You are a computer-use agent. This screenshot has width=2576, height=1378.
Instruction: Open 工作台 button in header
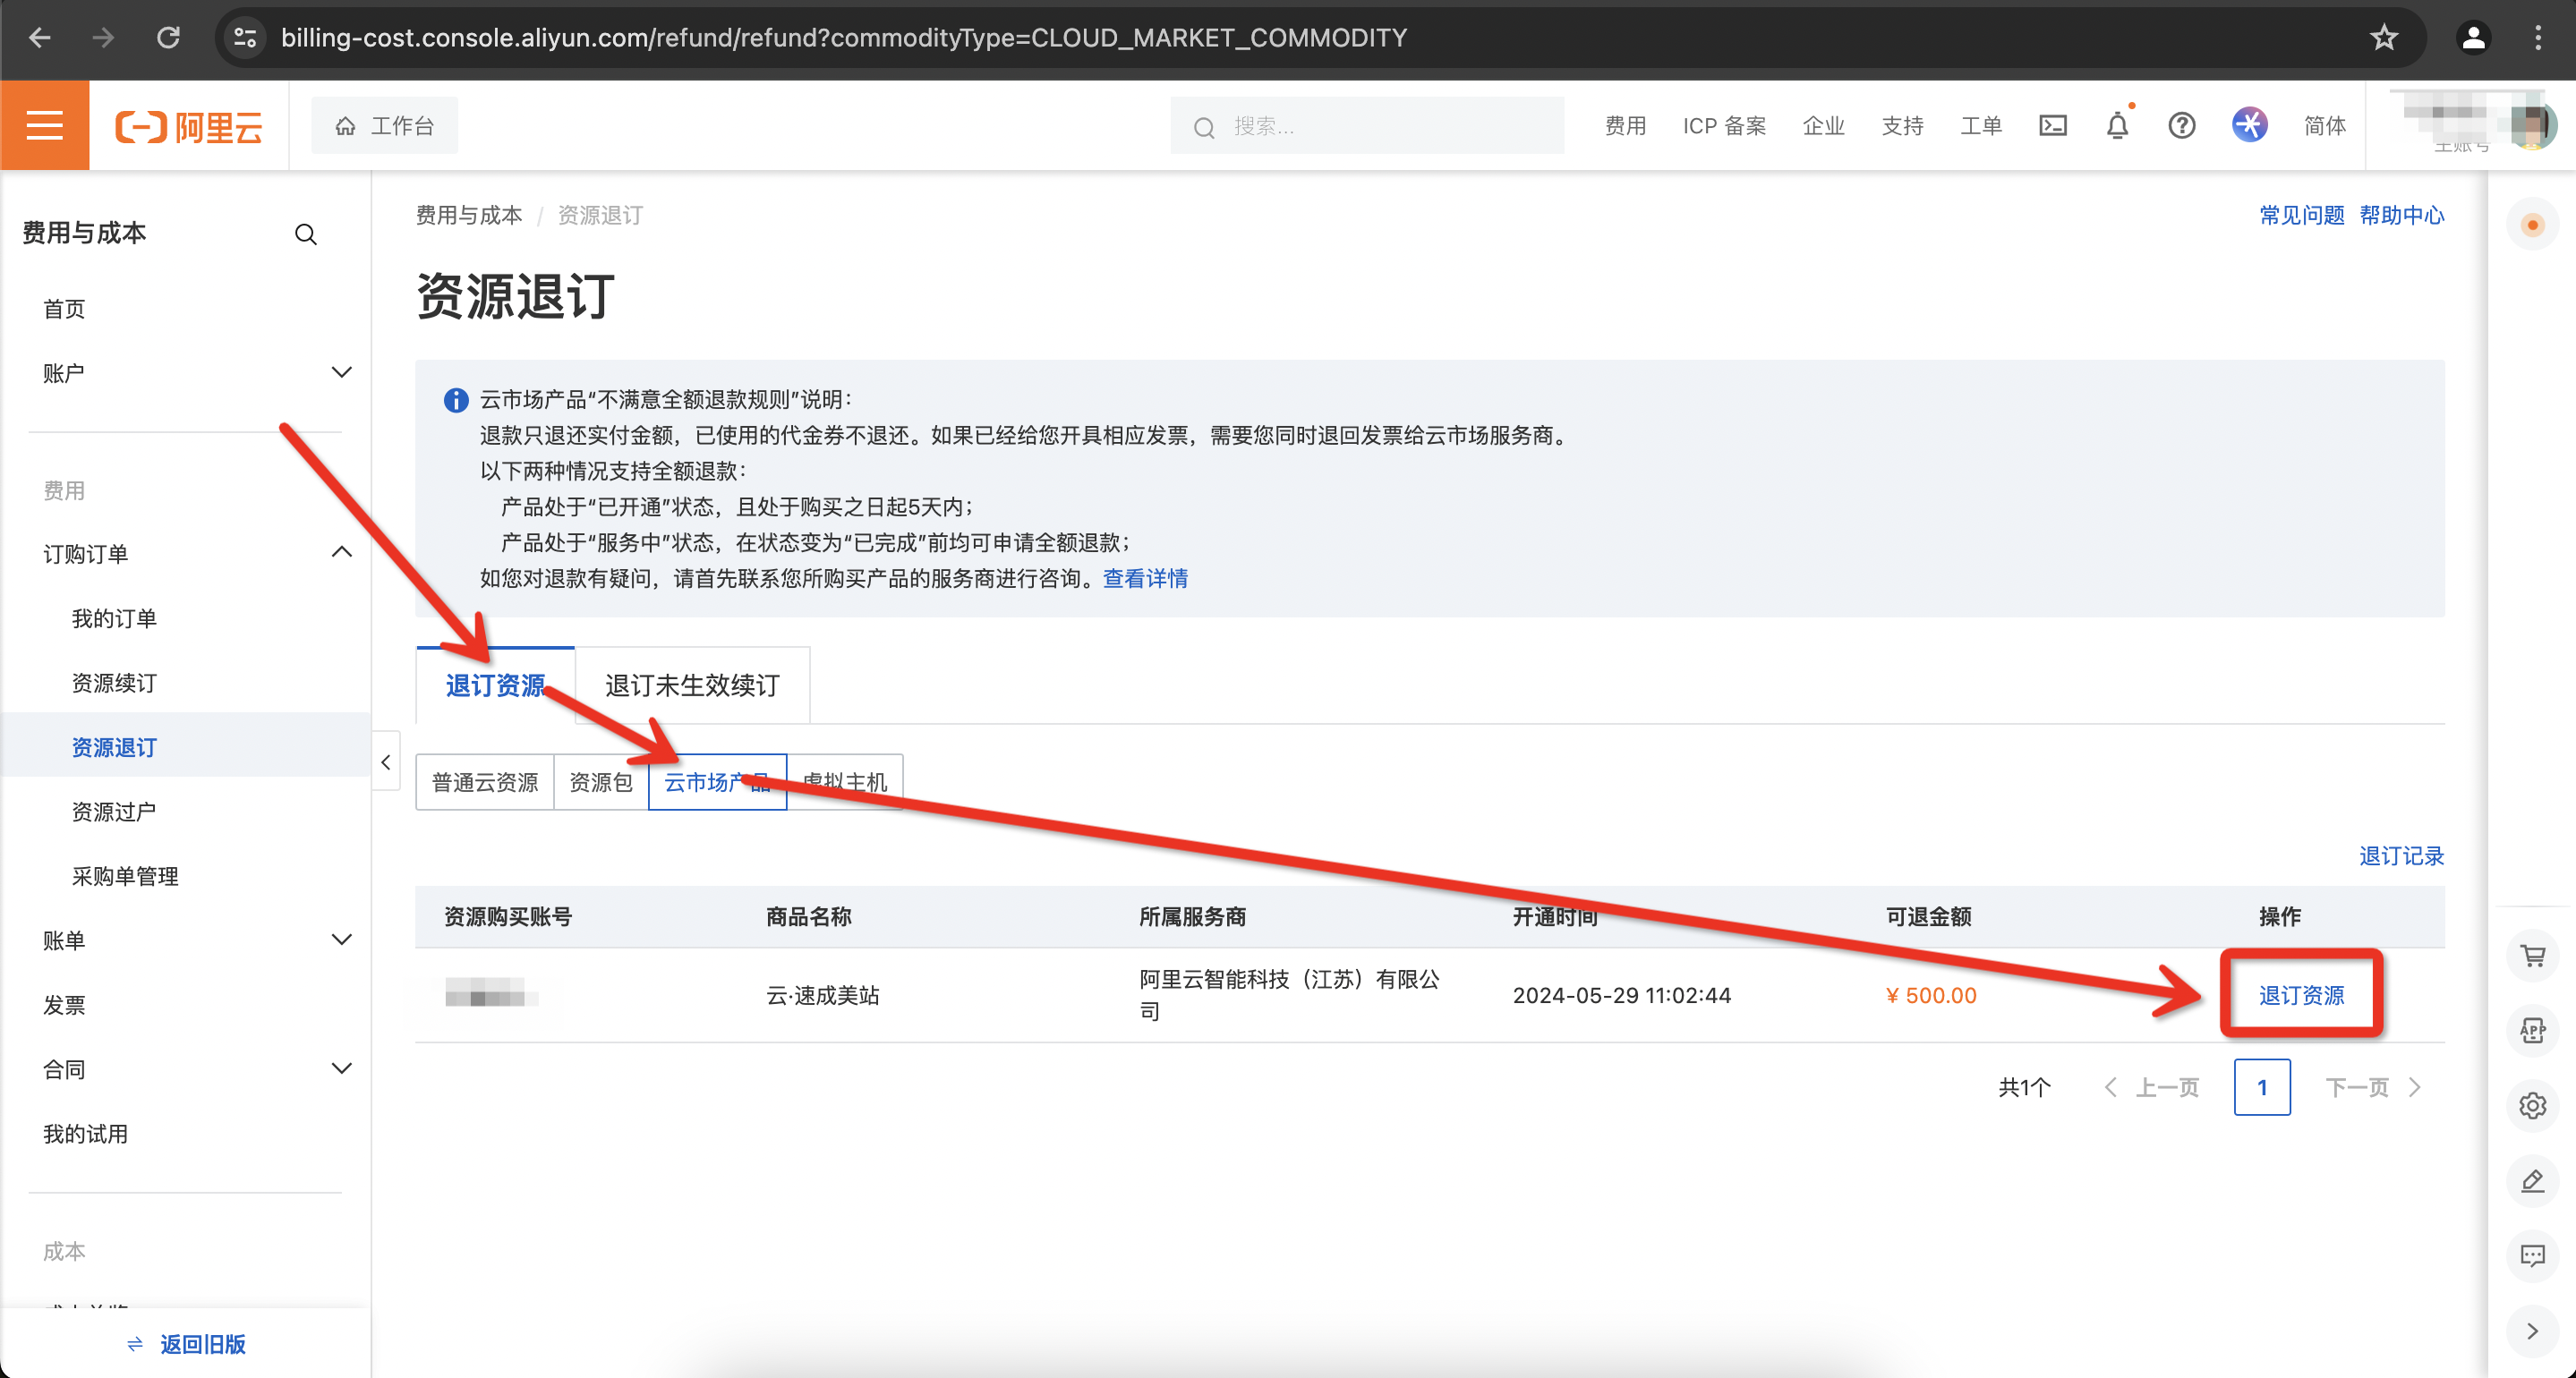384,126
